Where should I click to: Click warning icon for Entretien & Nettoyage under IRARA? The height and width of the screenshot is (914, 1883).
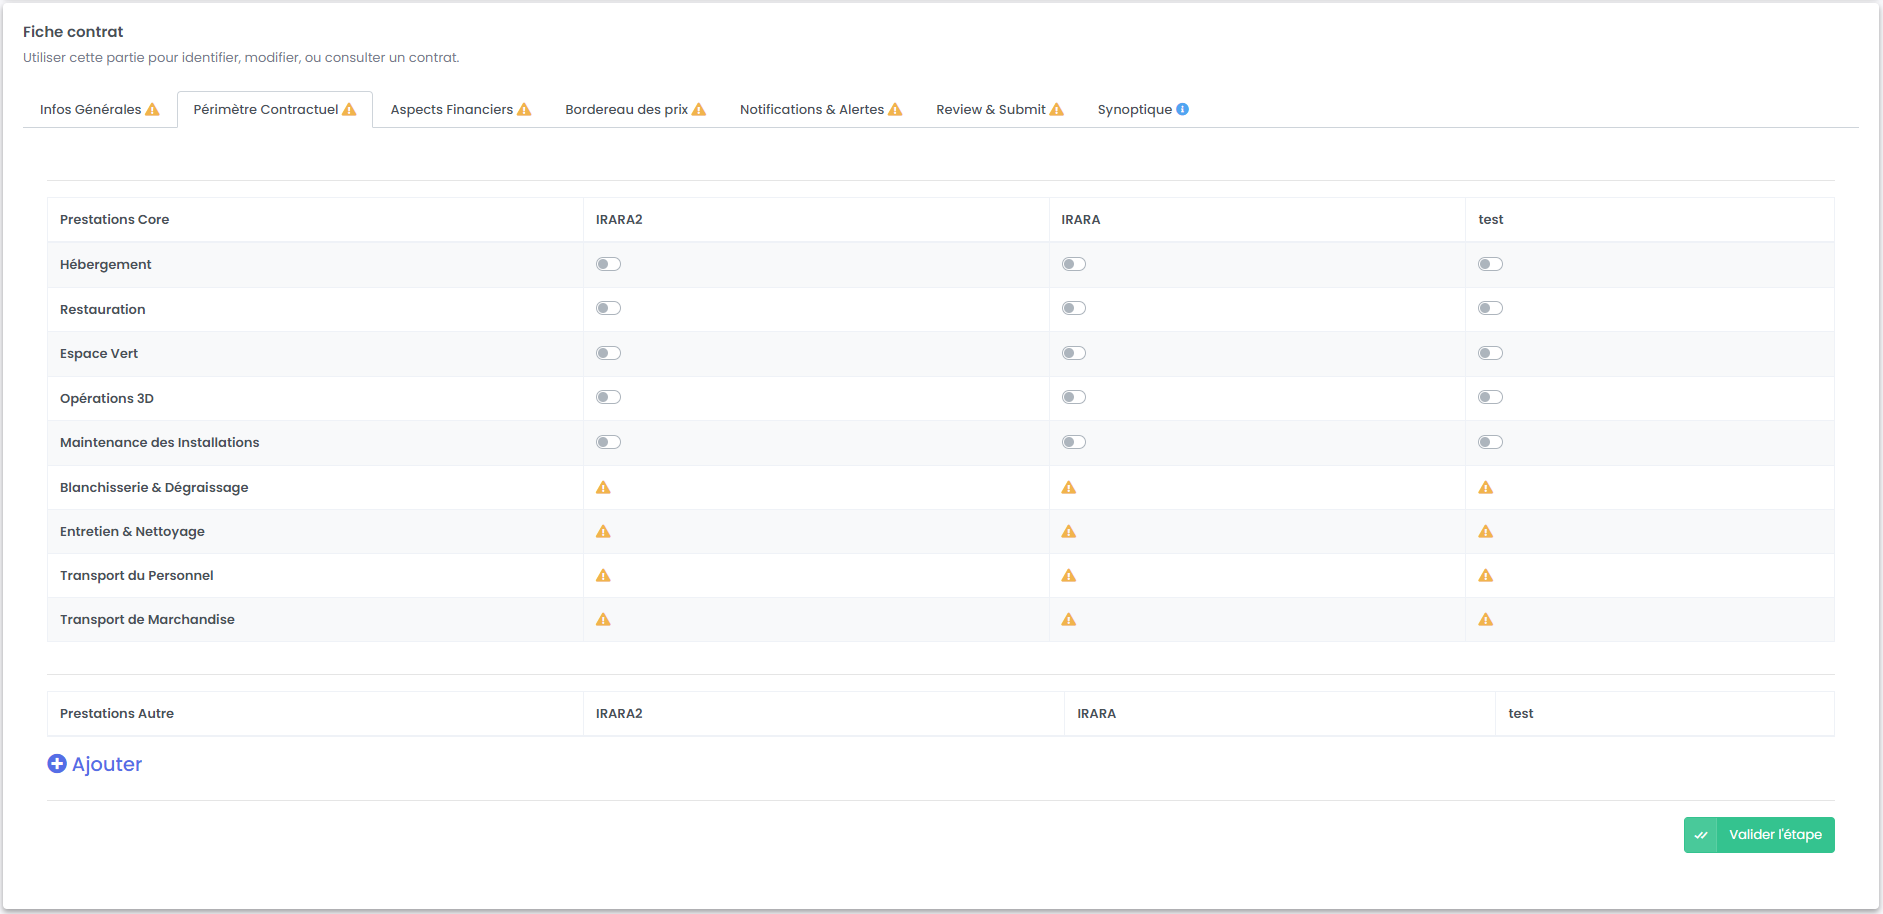click(1069, 532)
